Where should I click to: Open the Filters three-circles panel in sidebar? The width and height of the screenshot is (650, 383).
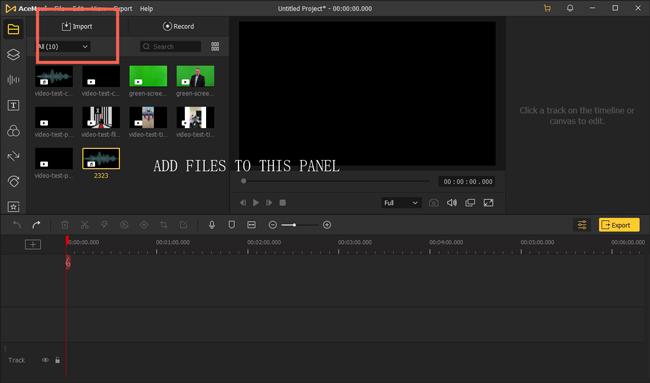[13, 131]
